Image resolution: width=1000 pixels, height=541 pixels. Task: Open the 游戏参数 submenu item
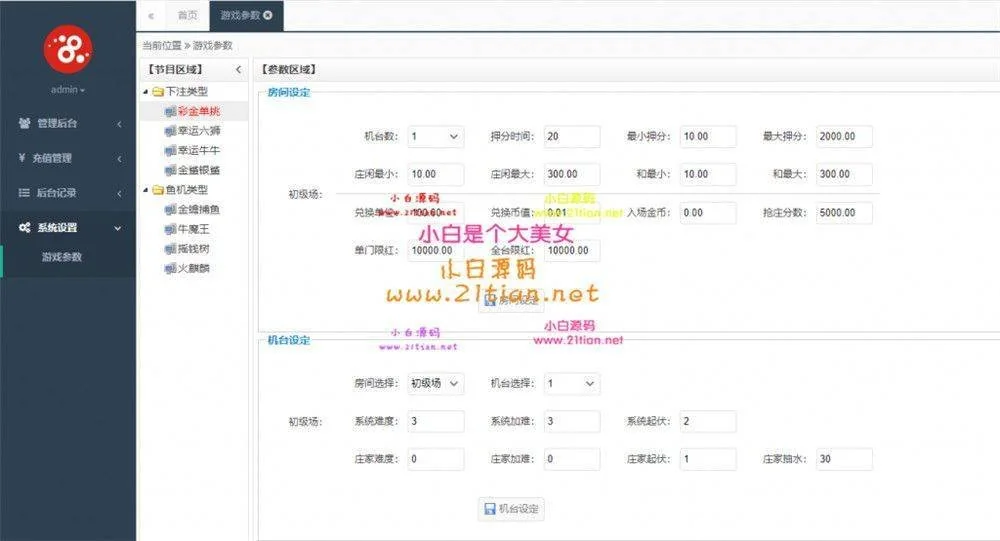click(x=62, y=257)
